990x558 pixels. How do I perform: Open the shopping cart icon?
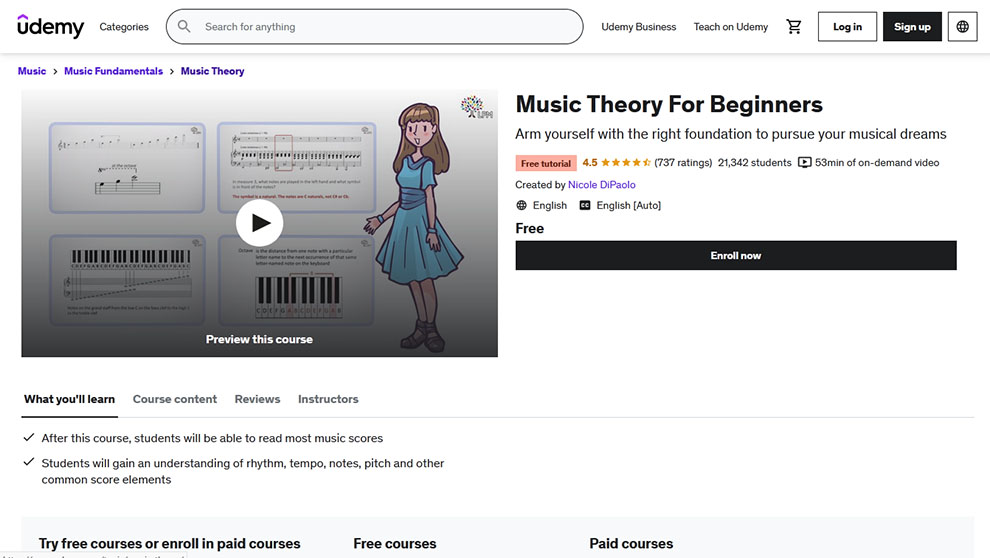pyautogui.click(x=794, y=27)
